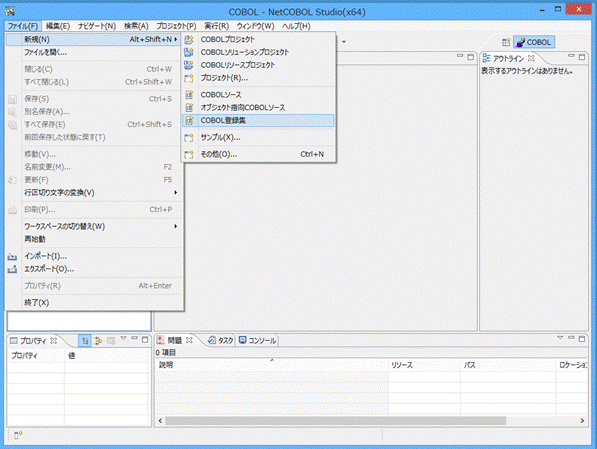Open the ウィンドウ(W) menu
The image size is (597, 449).
pos(255,26)
